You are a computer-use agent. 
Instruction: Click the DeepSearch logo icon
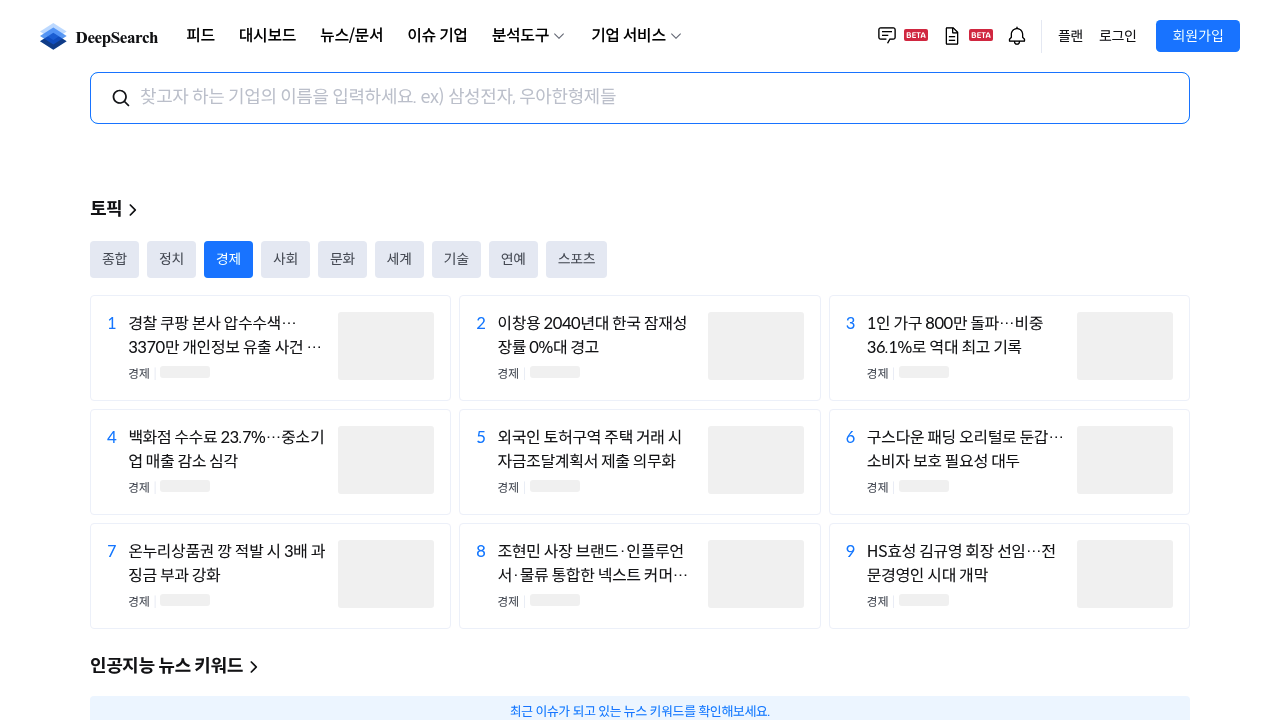pyautogui.click(x=53, y=36)
